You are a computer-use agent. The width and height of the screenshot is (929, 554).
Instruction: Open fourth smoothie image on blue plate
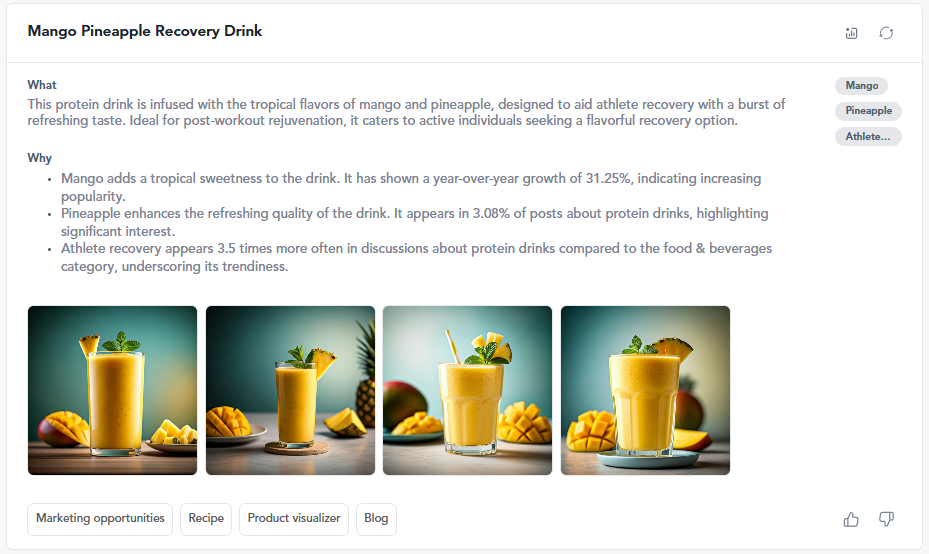[645, 390]
